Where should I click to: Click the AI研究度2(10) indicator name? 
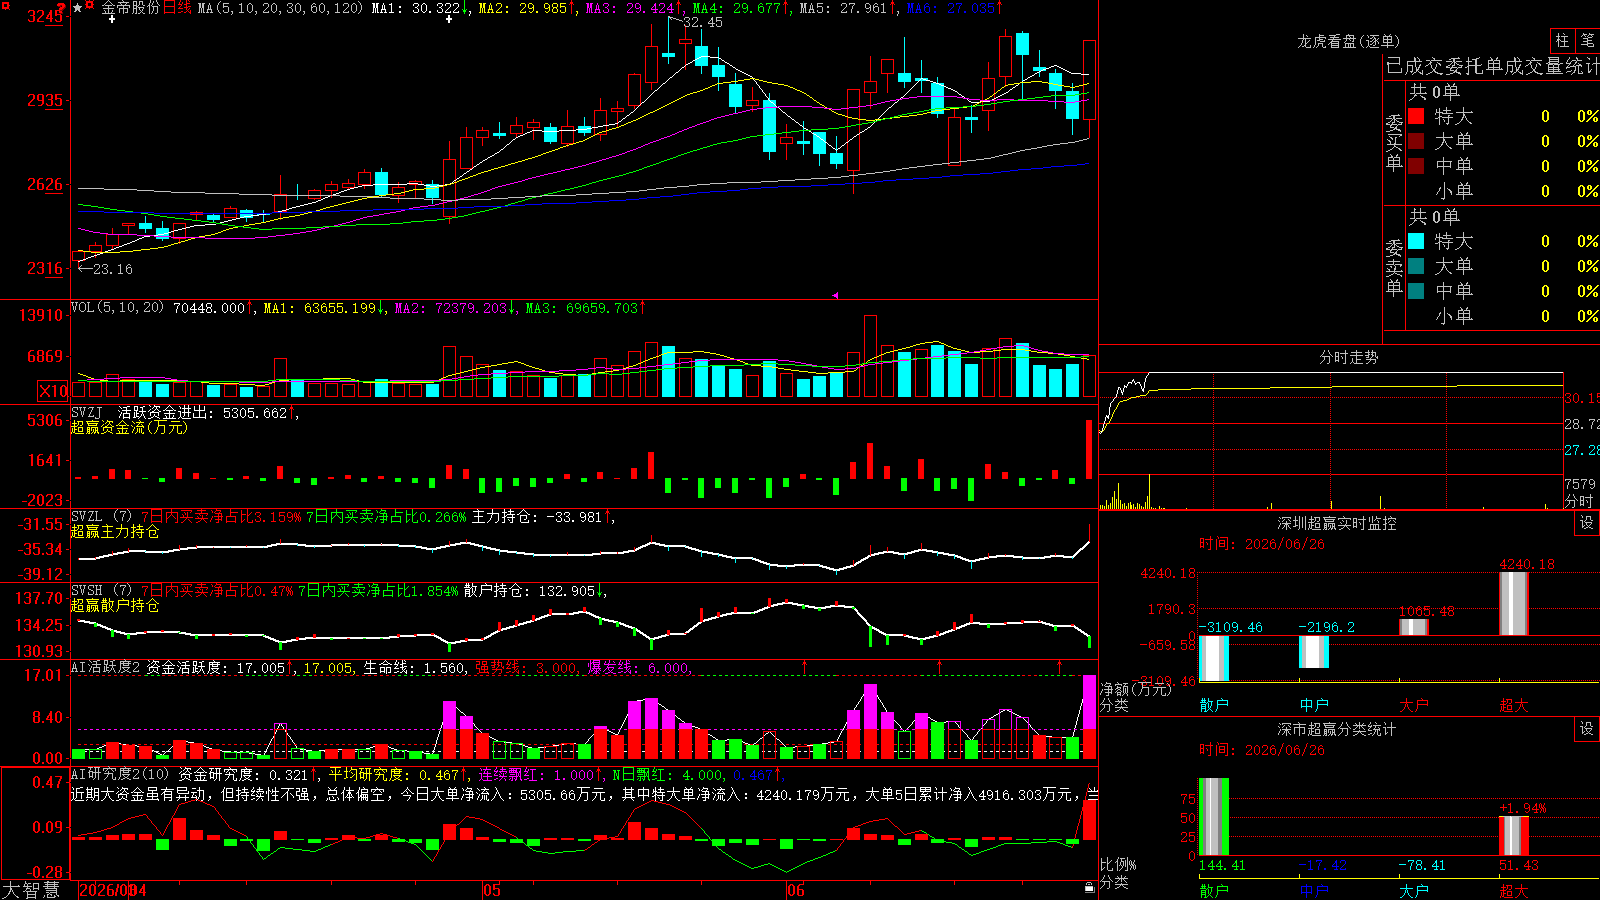[x=120, y=774]
